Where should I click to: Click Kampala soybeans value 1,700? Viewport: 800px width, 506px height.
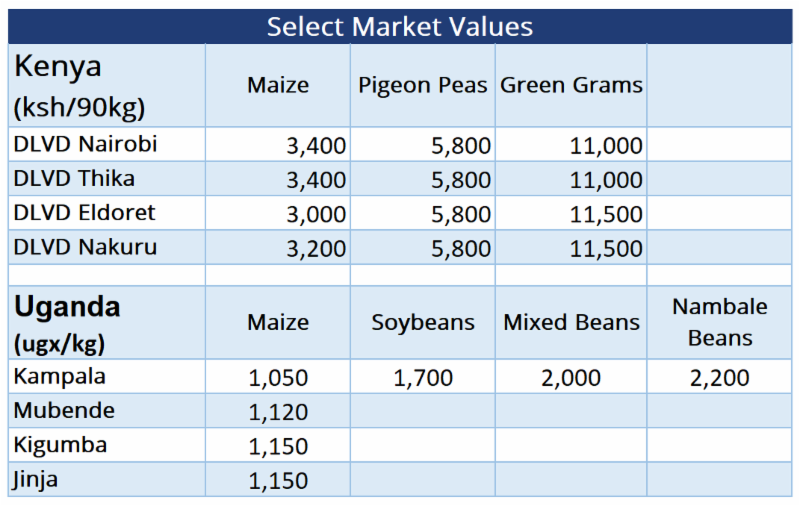tap(422, 378)
